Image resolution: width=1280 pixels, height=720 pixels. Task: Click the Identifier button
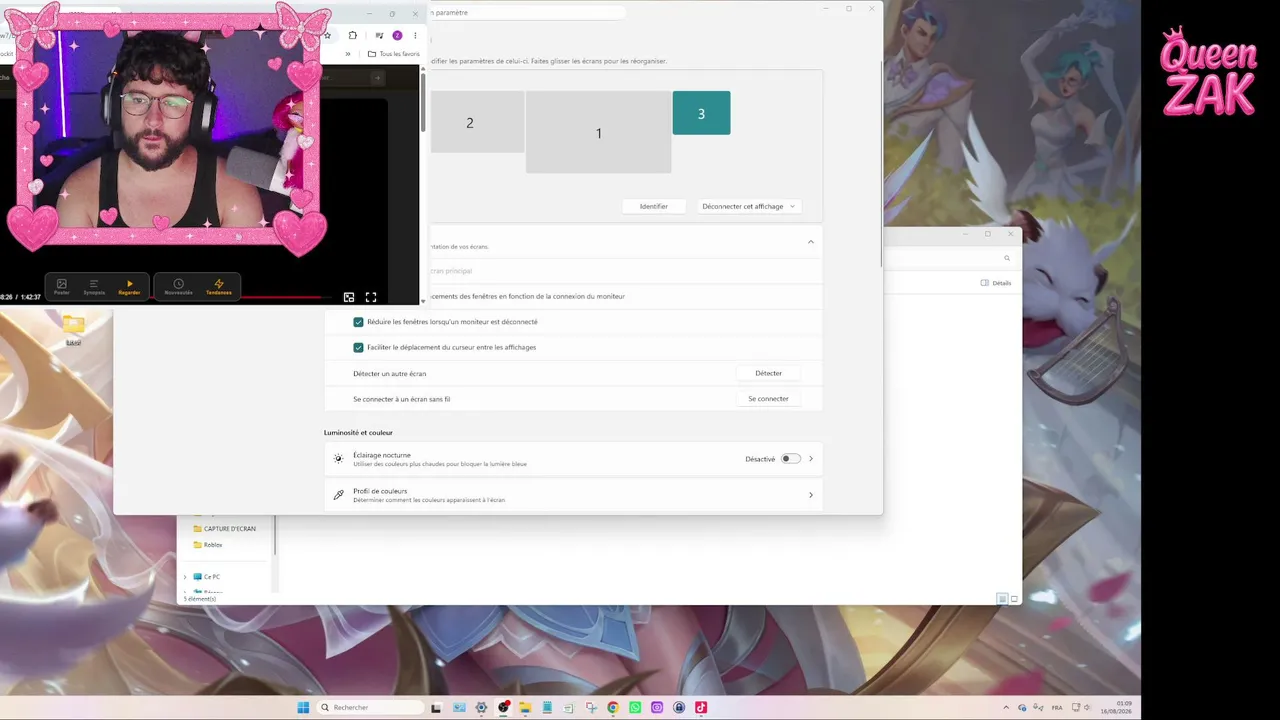click(x=654, y=206)
